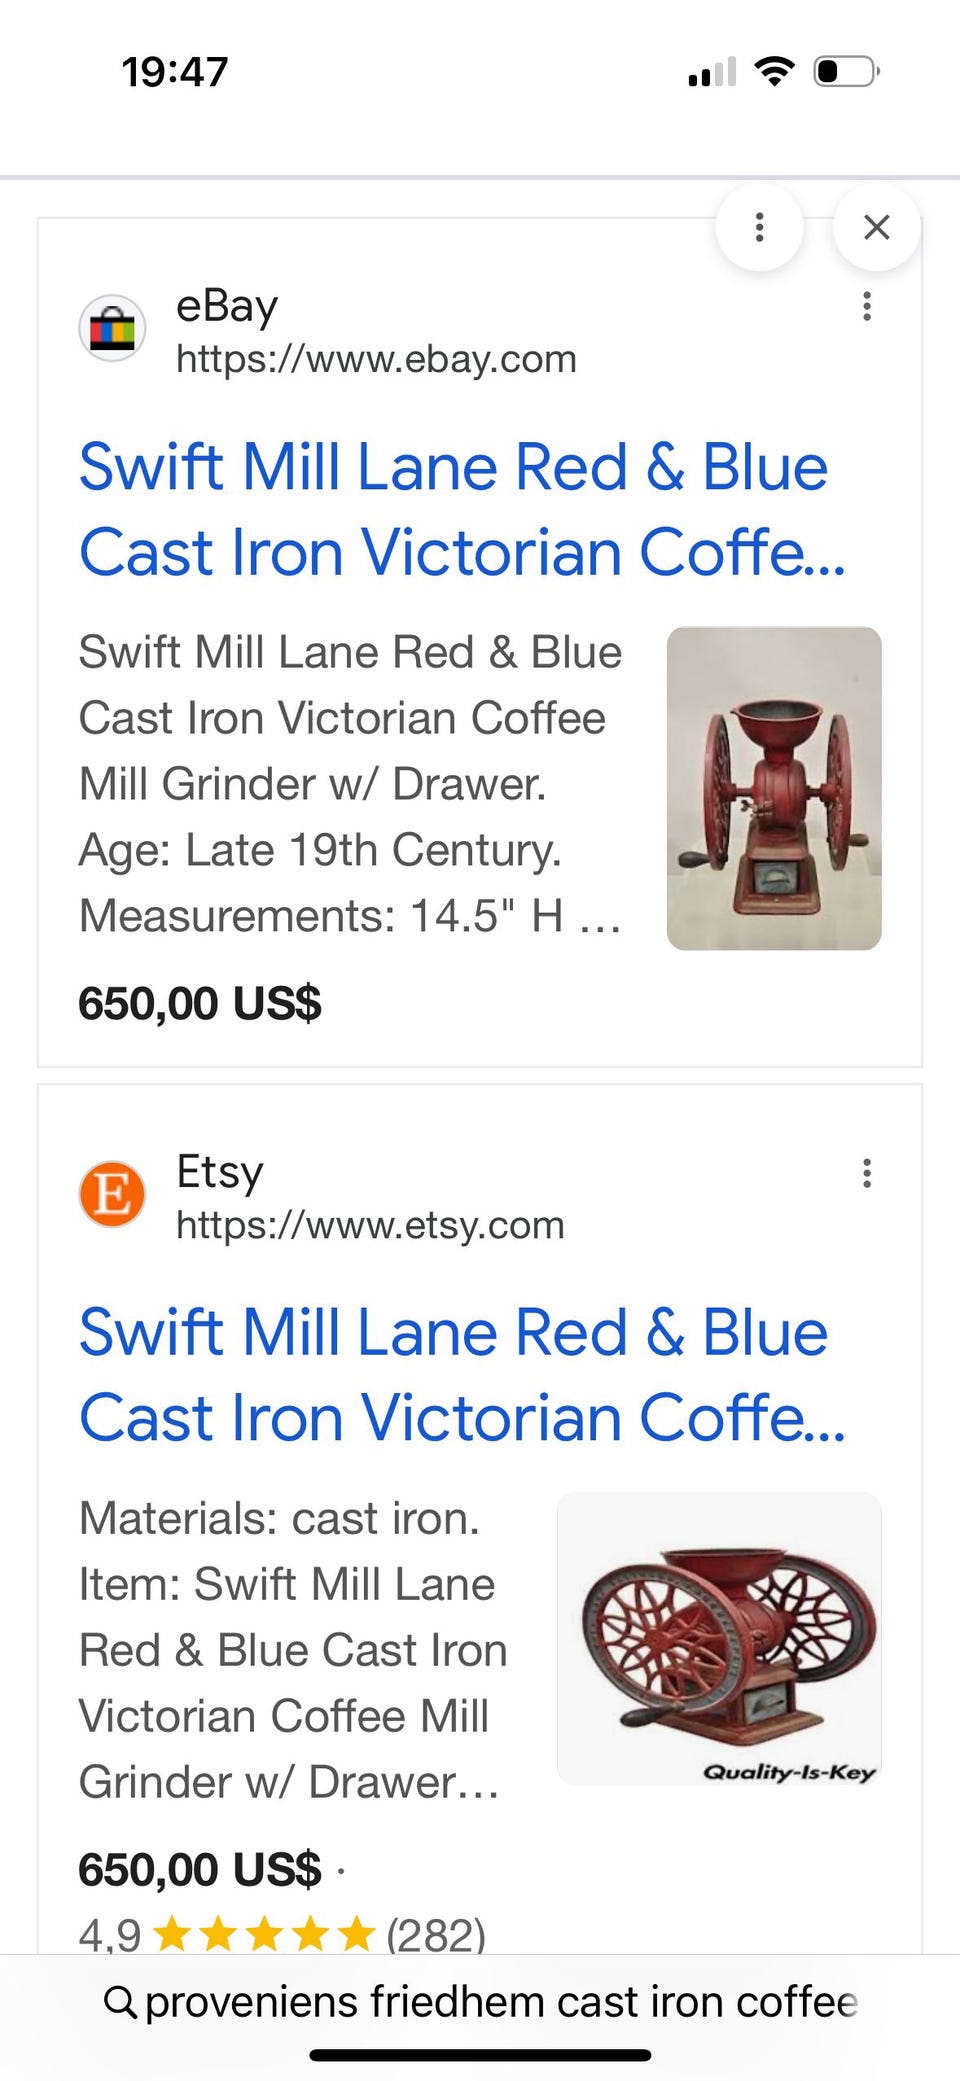This screenshot has height=2081, width=960.
Task: Open the eBay result's three-dot menu
Action: [x=866, y=306]
